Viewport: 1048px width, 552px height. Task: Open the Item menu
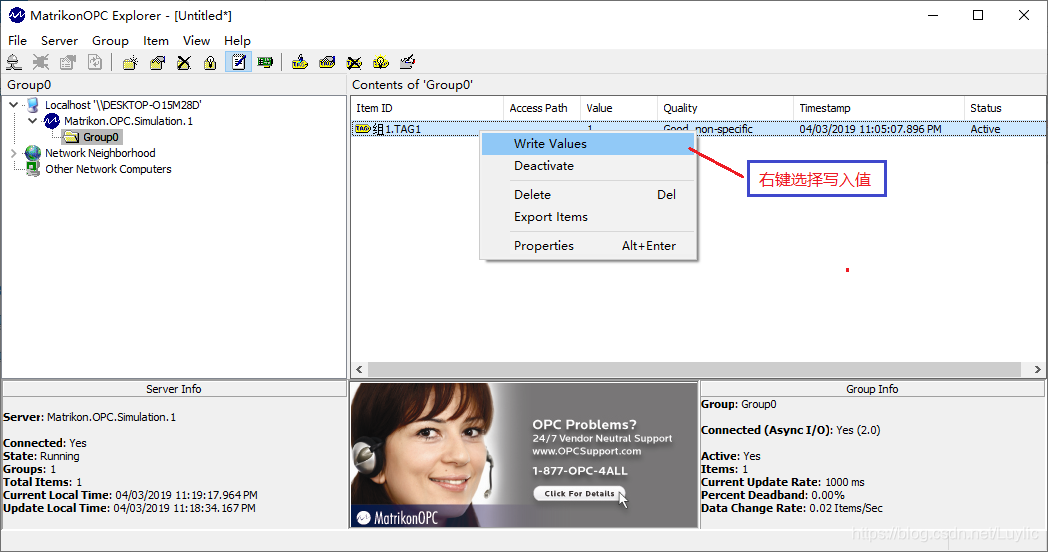(x=156, y=41)
